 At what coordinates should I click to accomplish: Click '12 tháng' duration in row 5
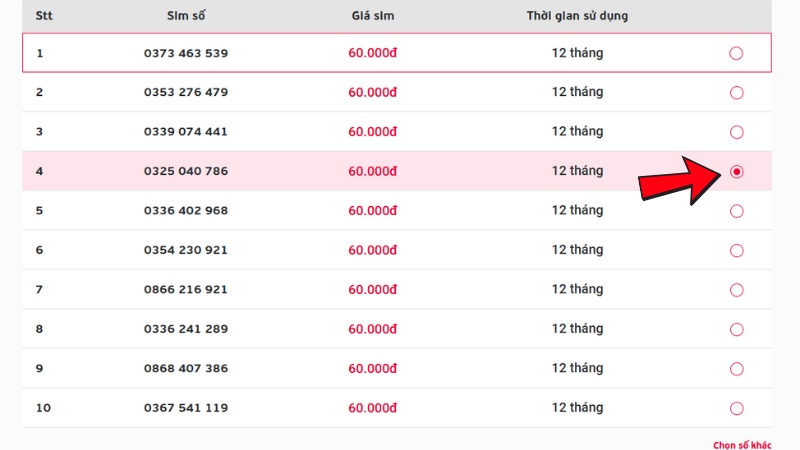577,210
